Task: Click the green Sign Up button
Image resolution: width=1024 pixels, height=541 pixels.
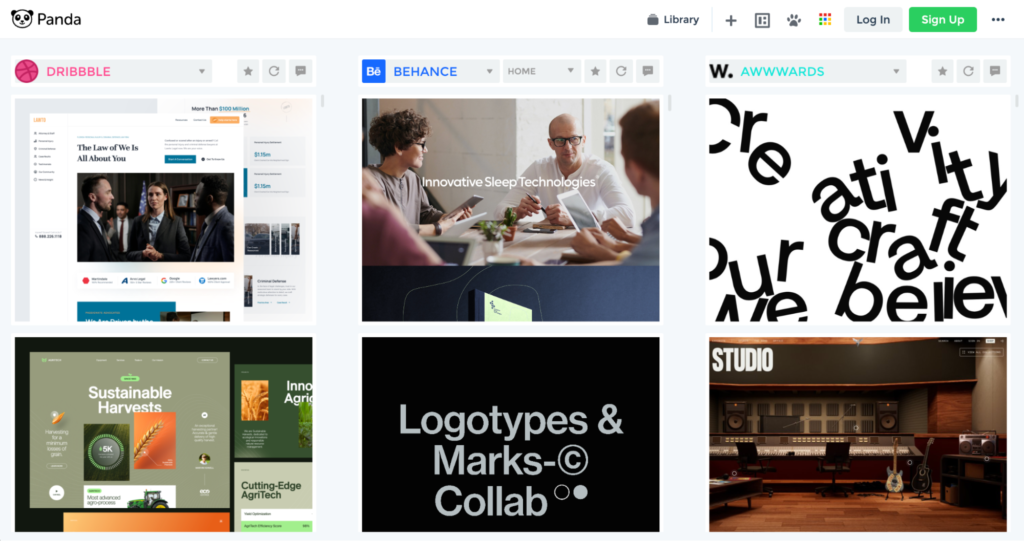Action: coord(942,20)
